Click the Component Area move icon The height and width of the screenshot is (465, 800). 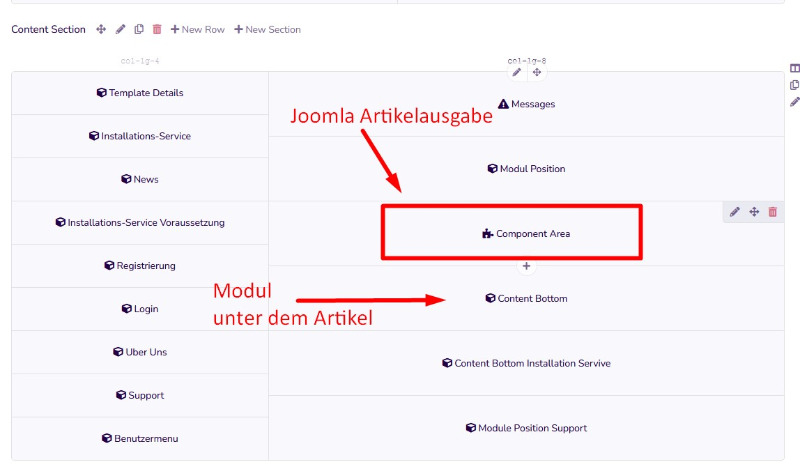point(754,212)
